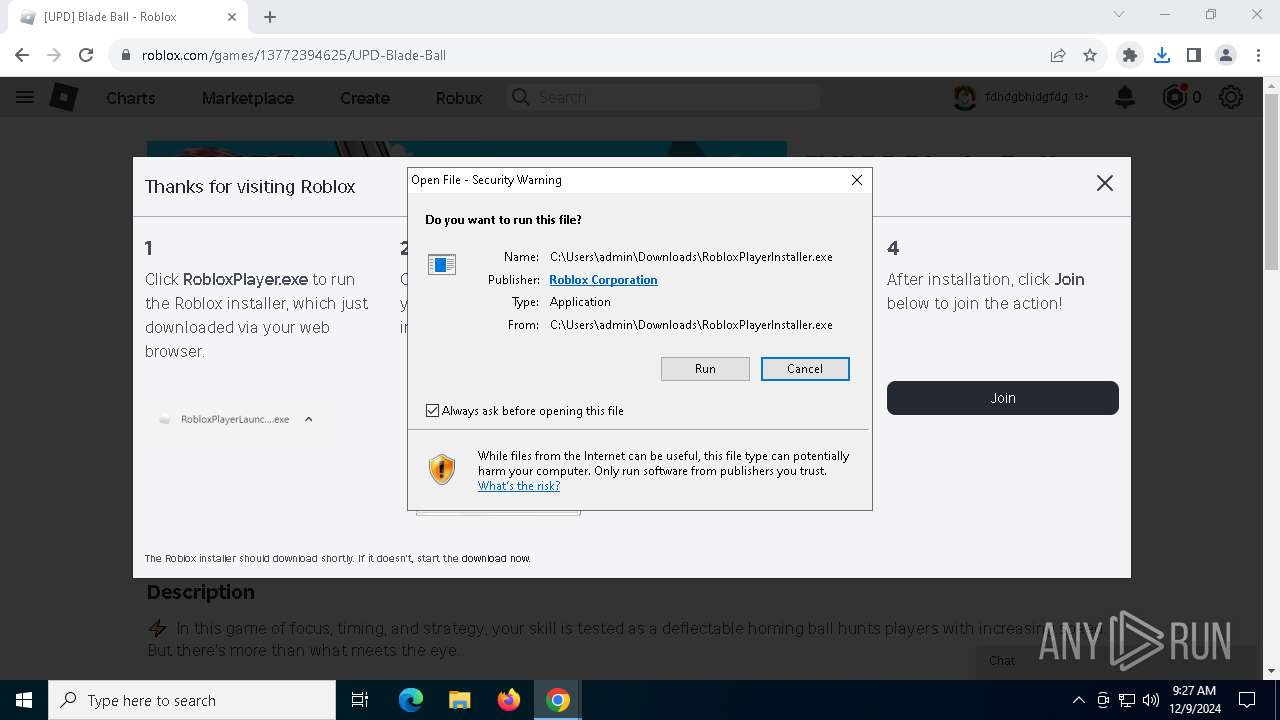Close the Blade Ball Roblox tab
Viewport: 1280px width, 720px height.
[233, 17]
